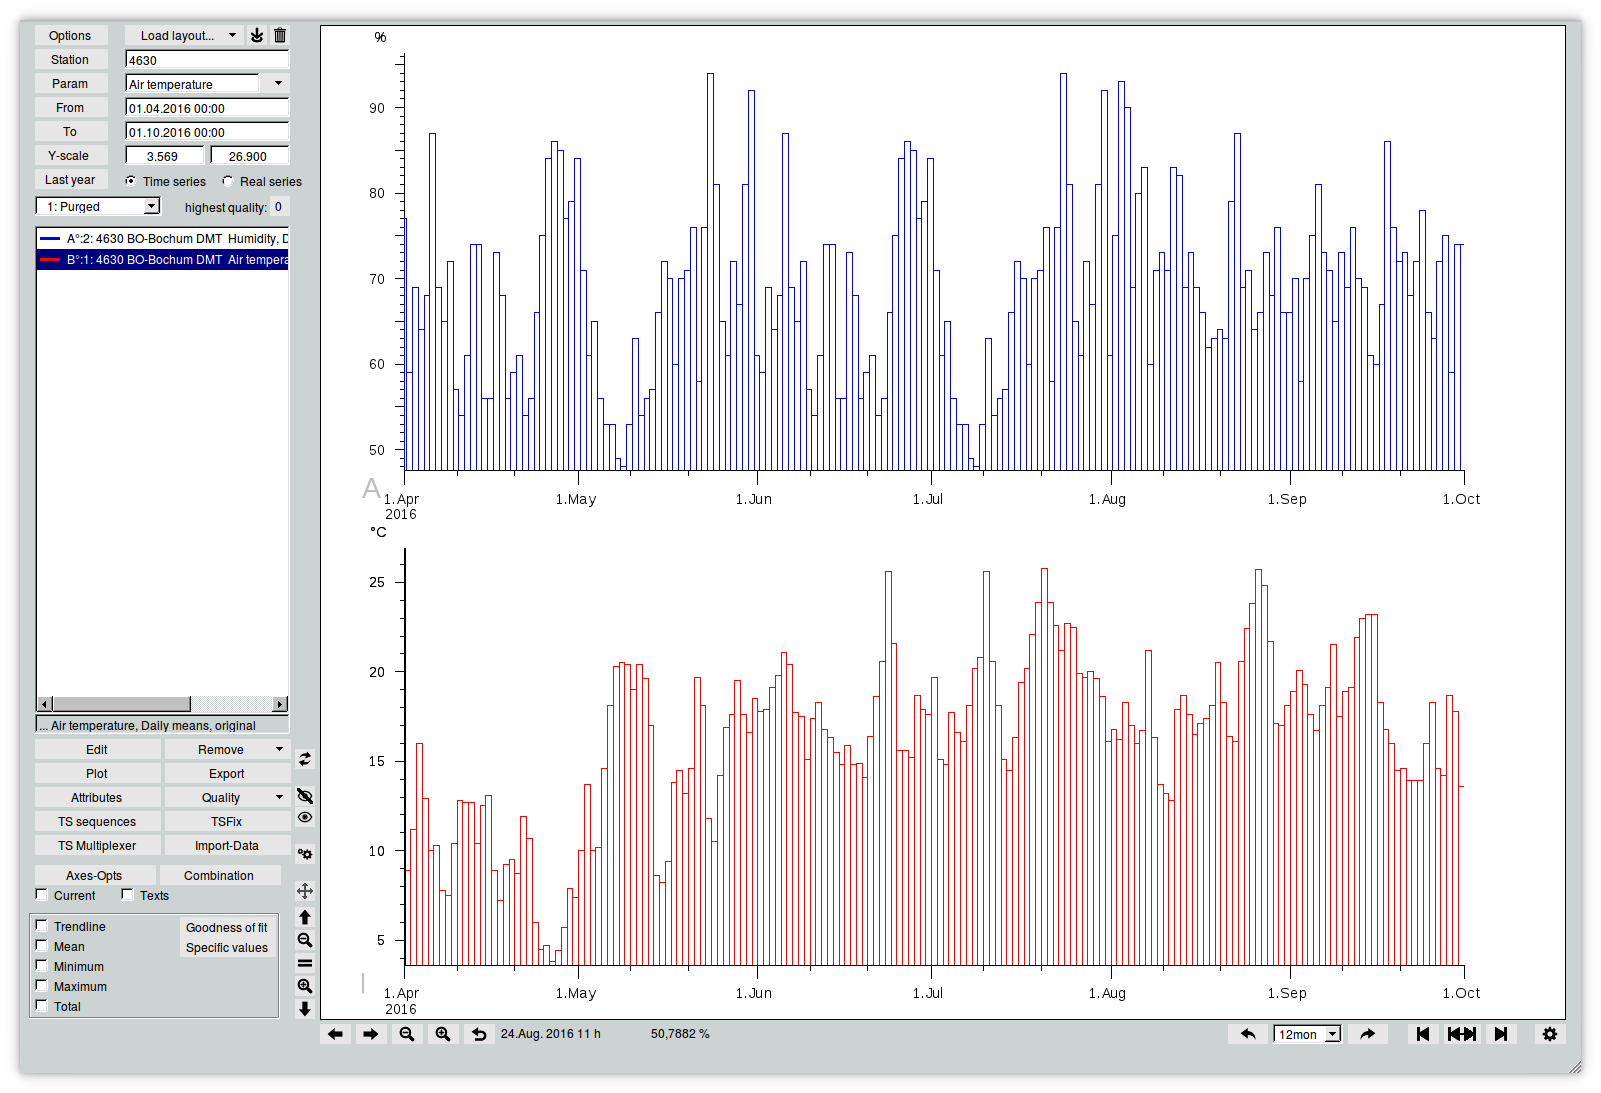Click the trash icon next to Load layout

tap(280, 35)
